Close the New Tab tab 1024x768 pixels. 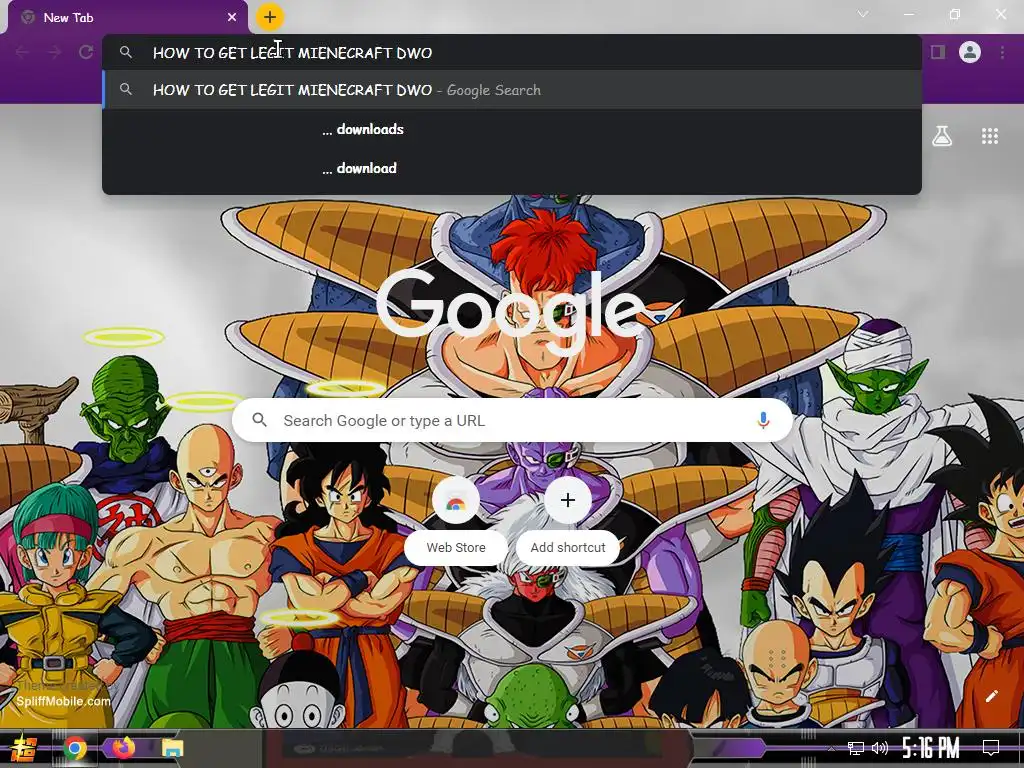[232, 18]
